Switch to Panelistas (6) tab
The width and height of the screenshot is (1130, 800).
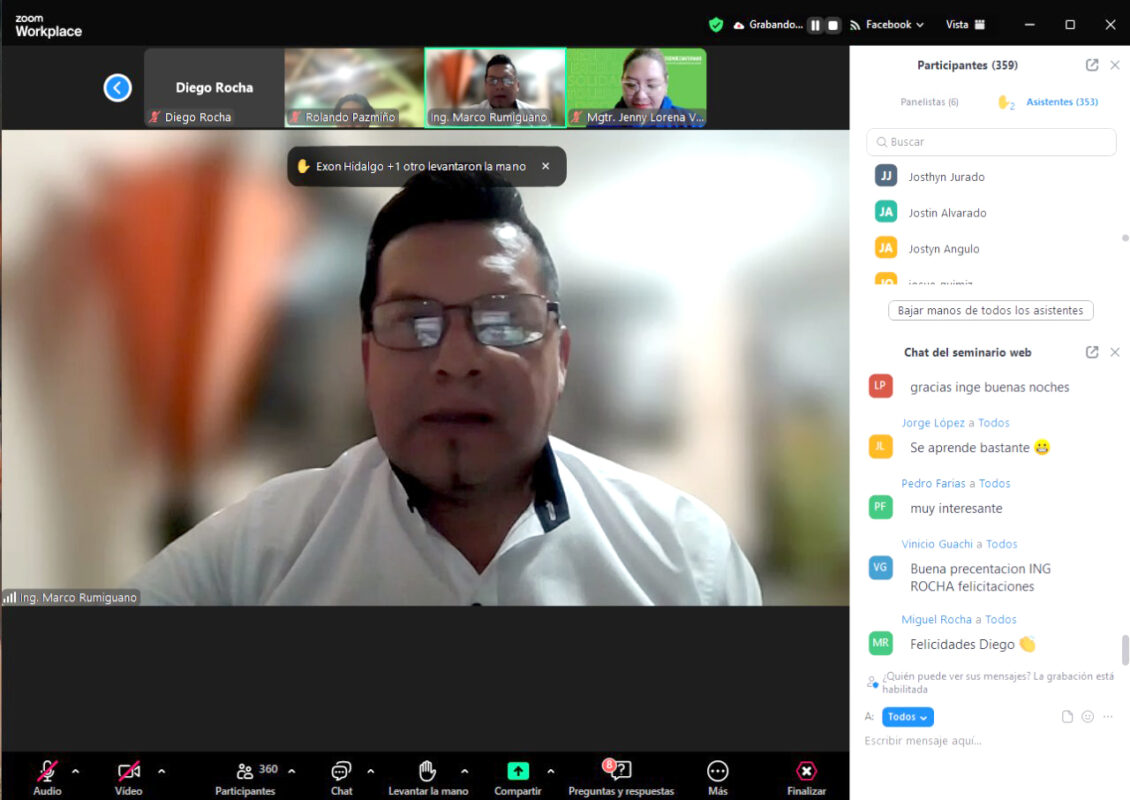coord(929,102)
